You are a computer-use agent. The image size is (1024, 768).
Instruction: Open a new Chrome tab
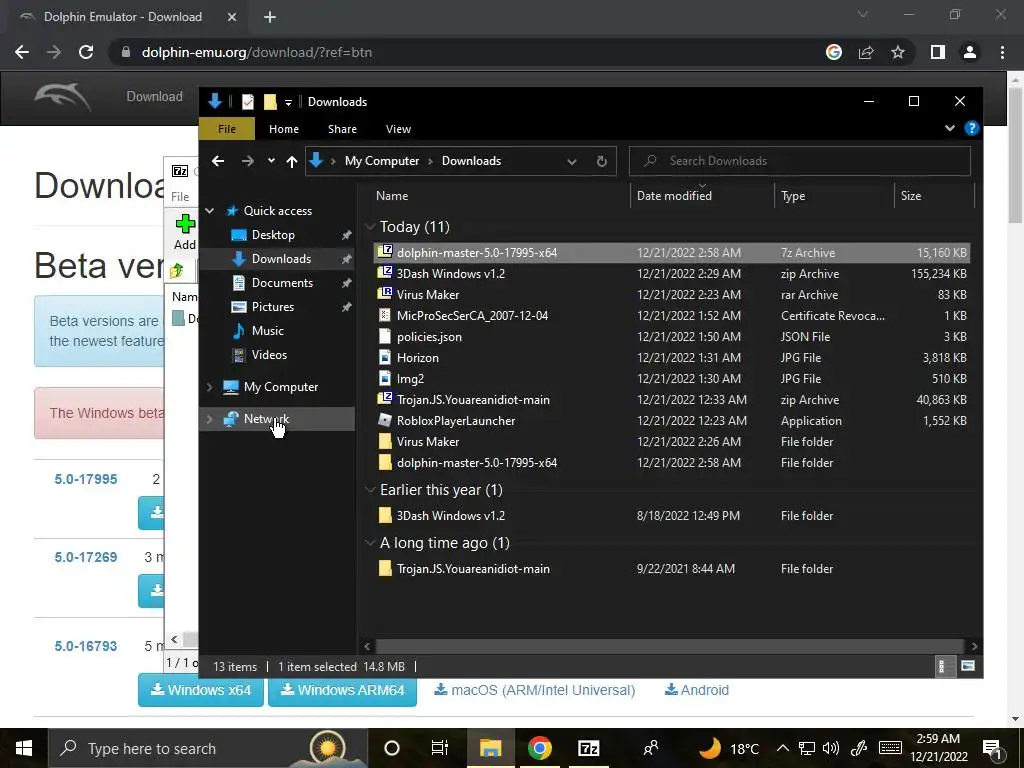(x=270, y=17)
